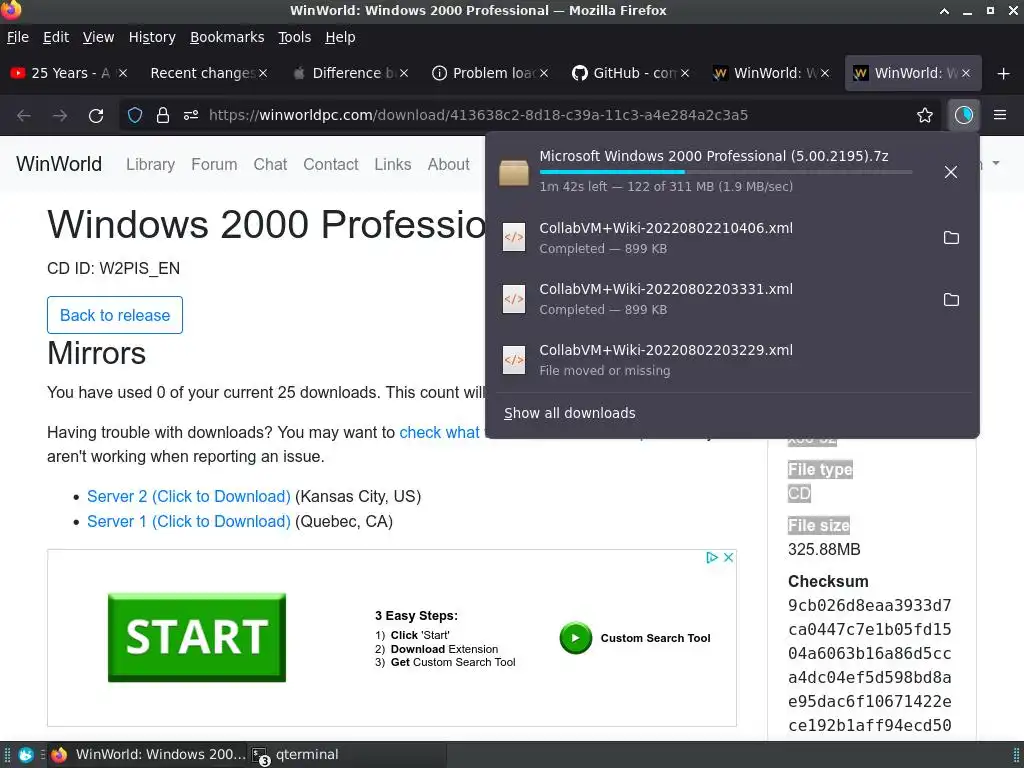The width and height of the screenshot is (1024, 768).
Task: Close the 'Recent changes' tab
Action: pyautogui.click(x=263, y=73)
